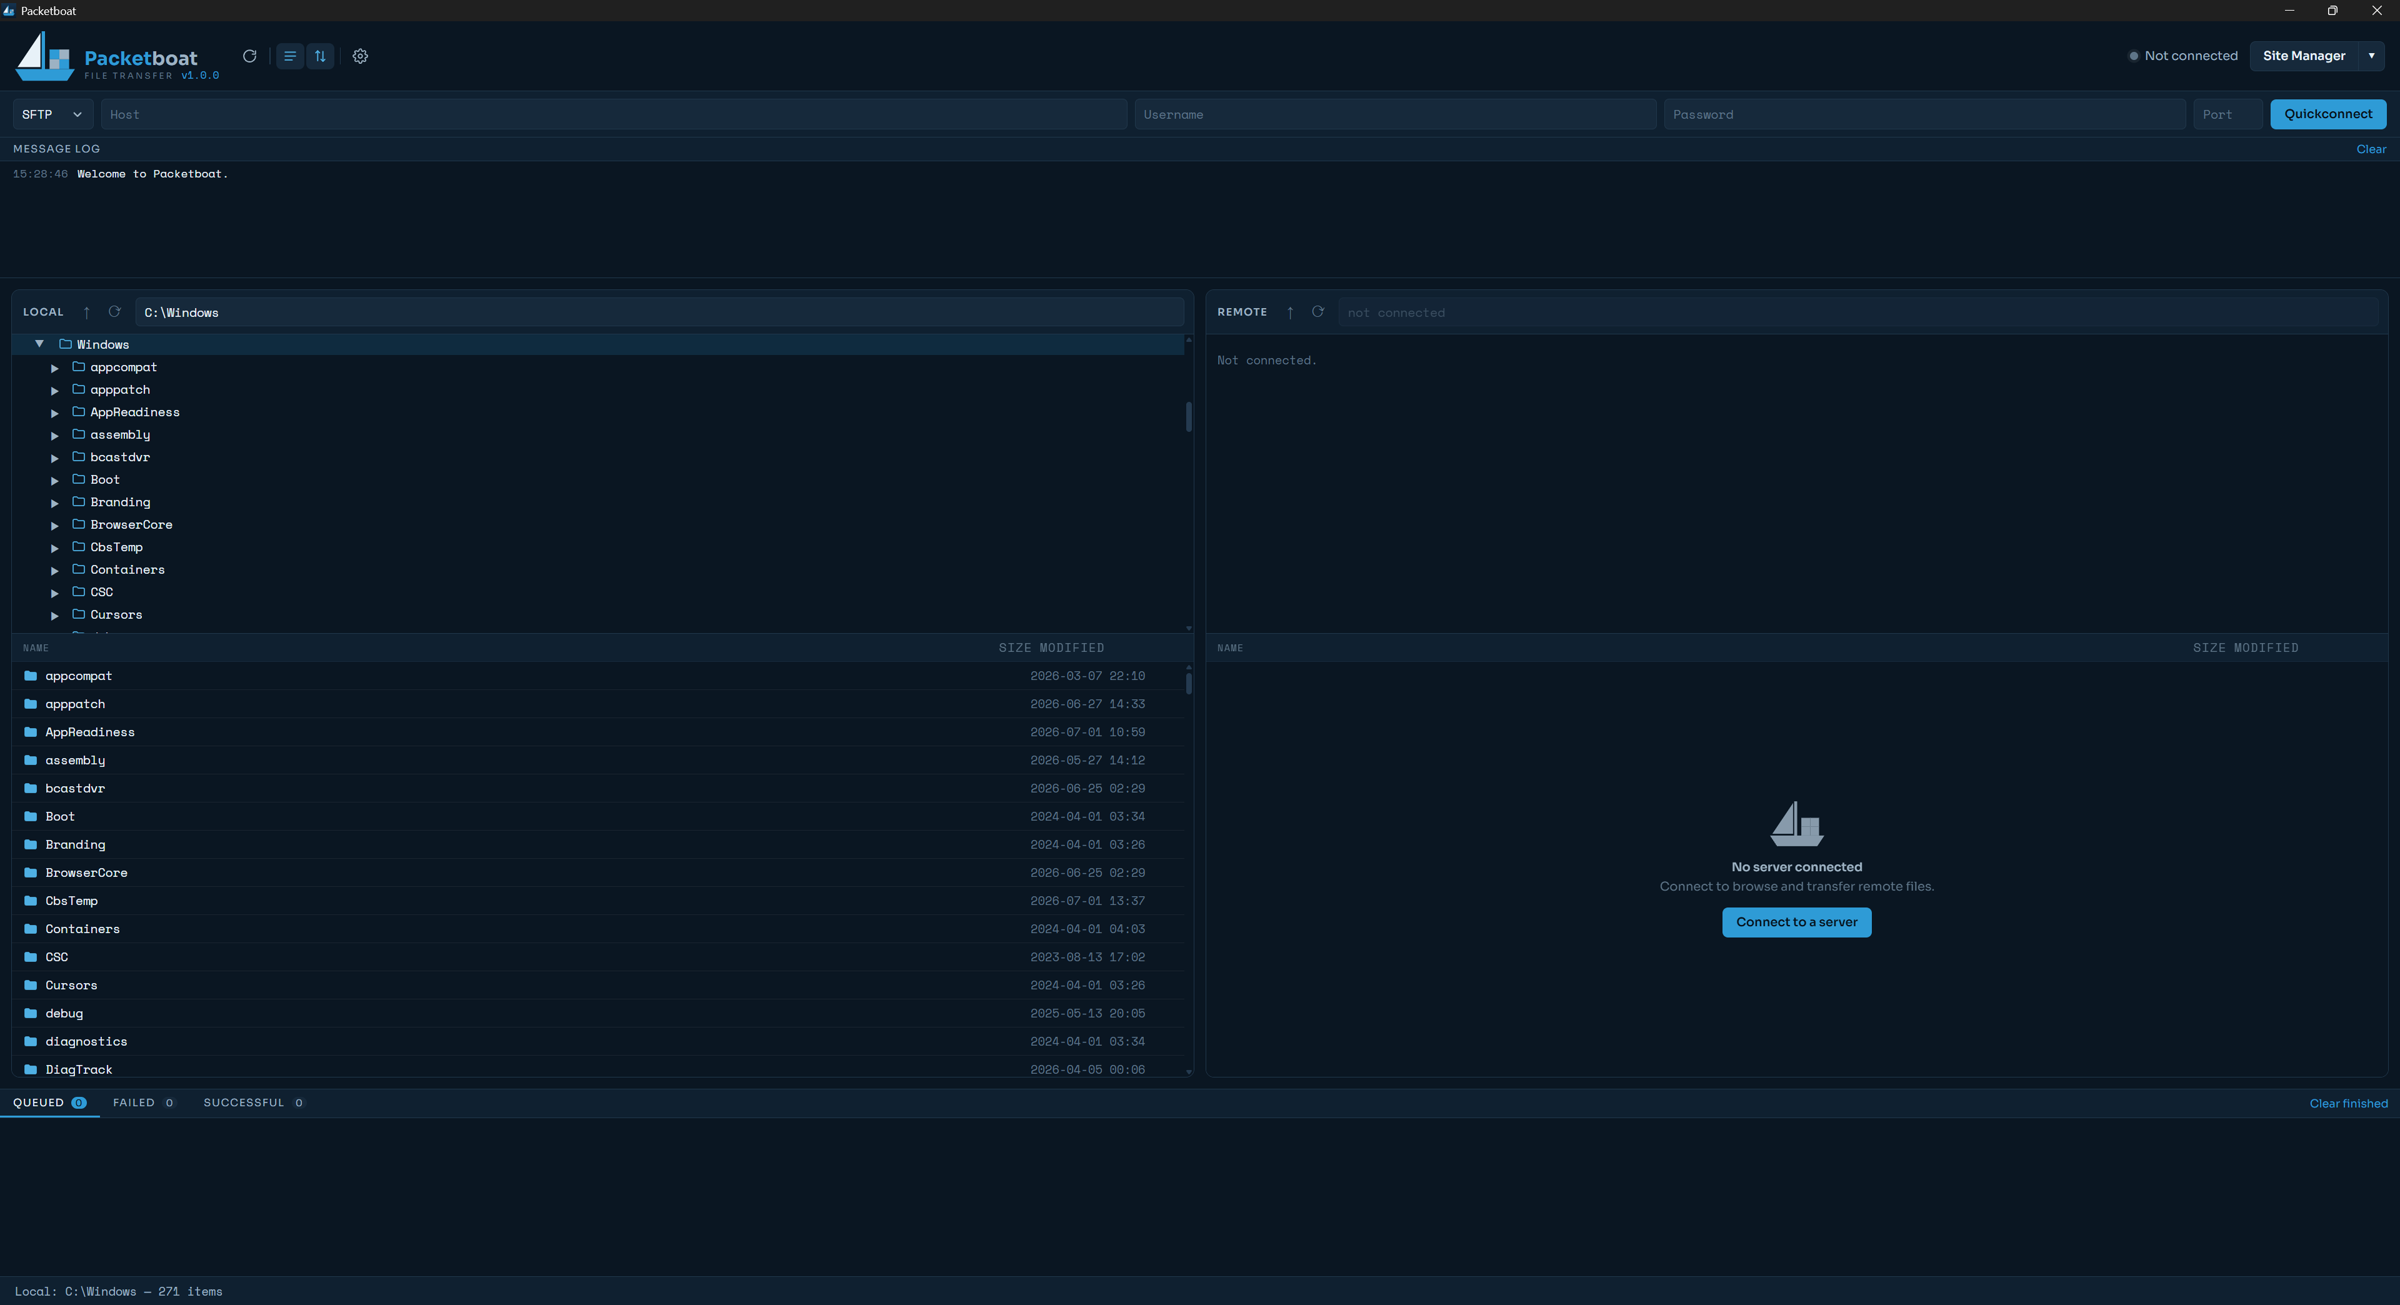Expand the assembly tree node
Viewport: 2400px width, 1305px height.
(x=55, y=435)
